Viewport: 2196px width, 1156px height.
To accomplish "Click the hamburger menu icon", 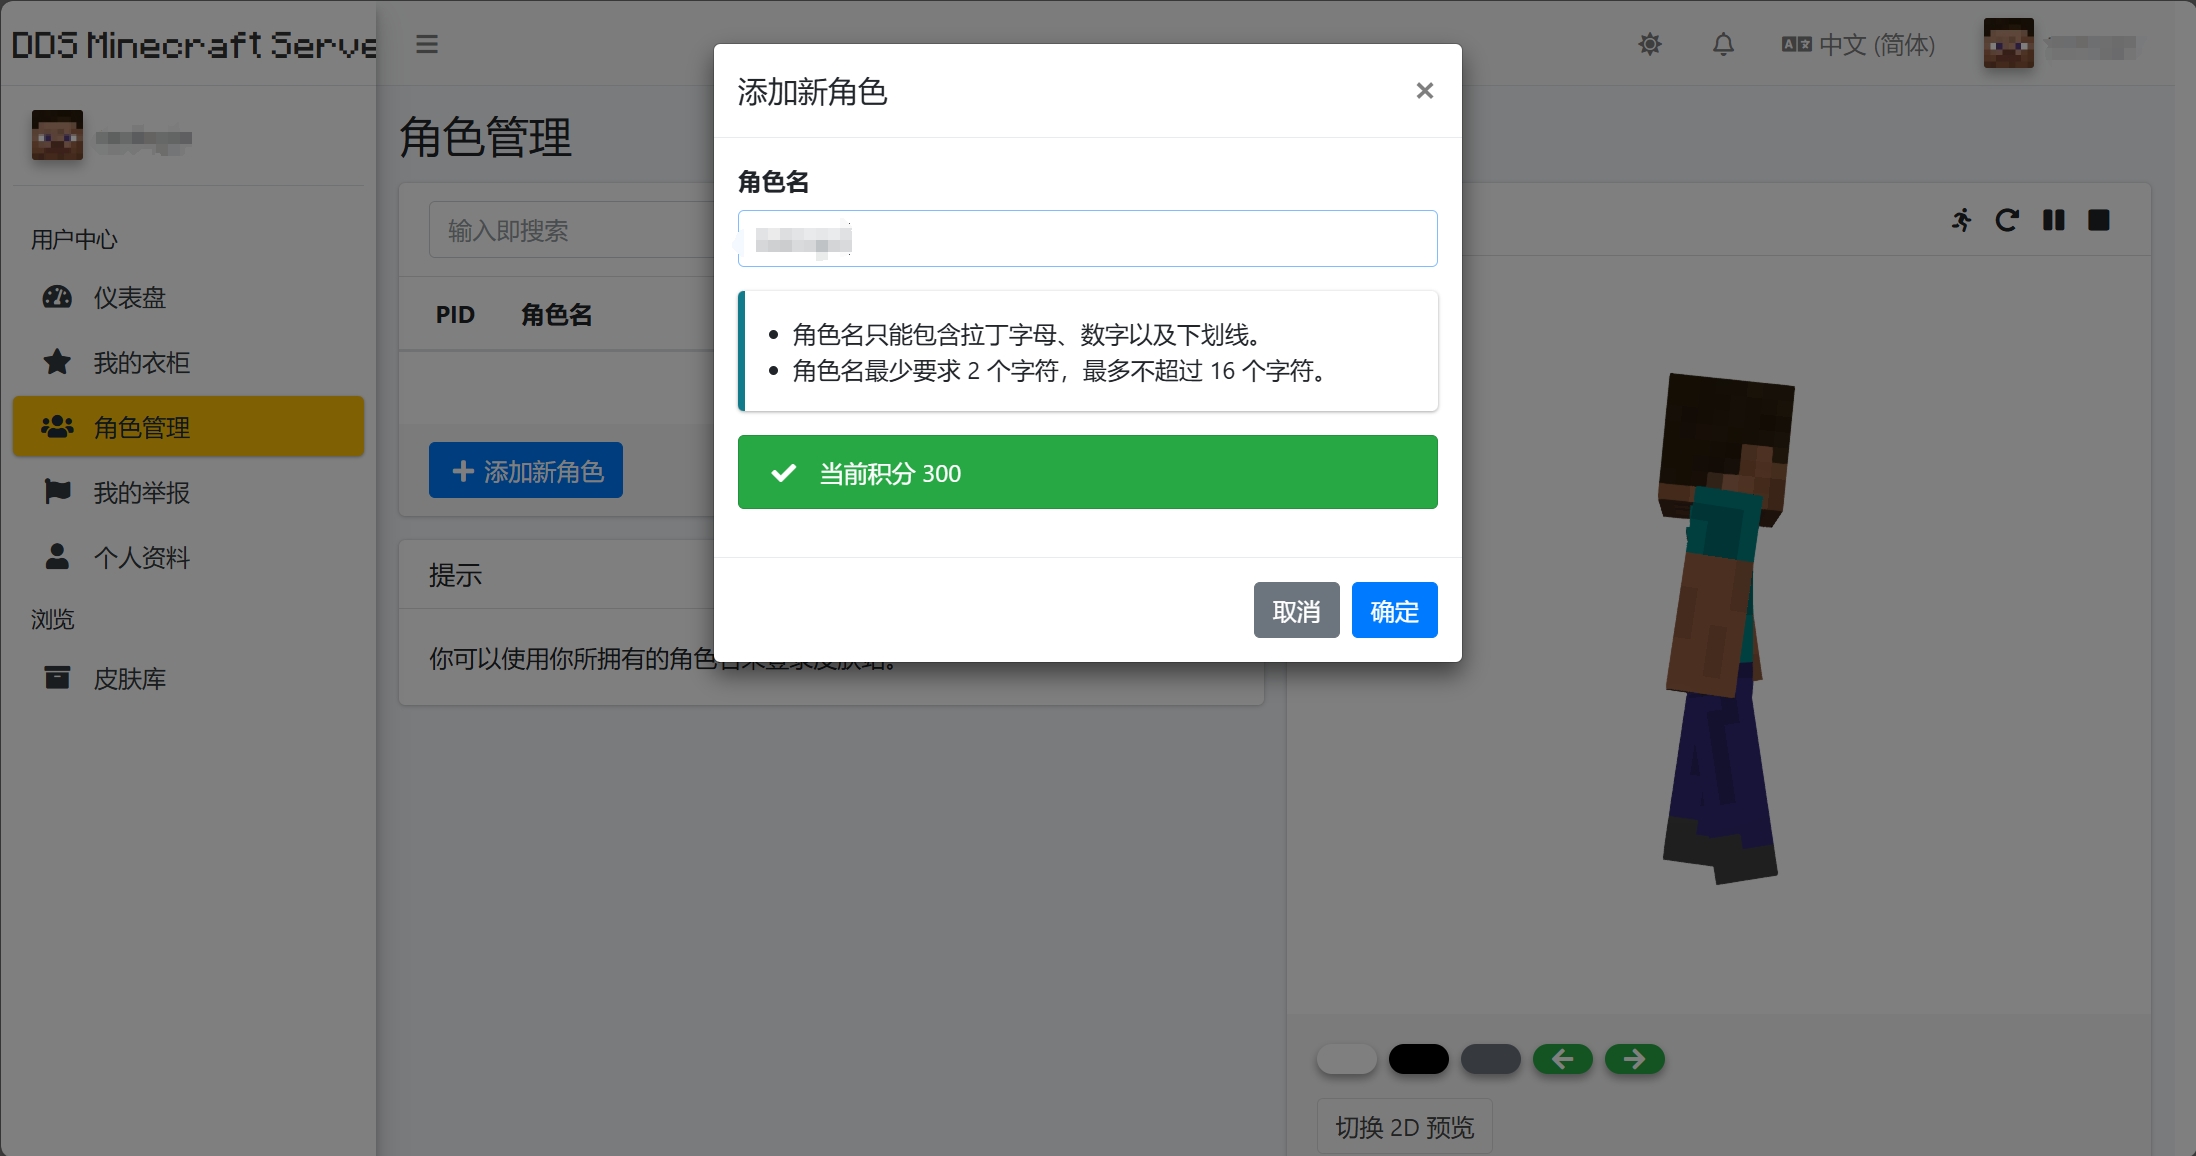I will [427, 44].
